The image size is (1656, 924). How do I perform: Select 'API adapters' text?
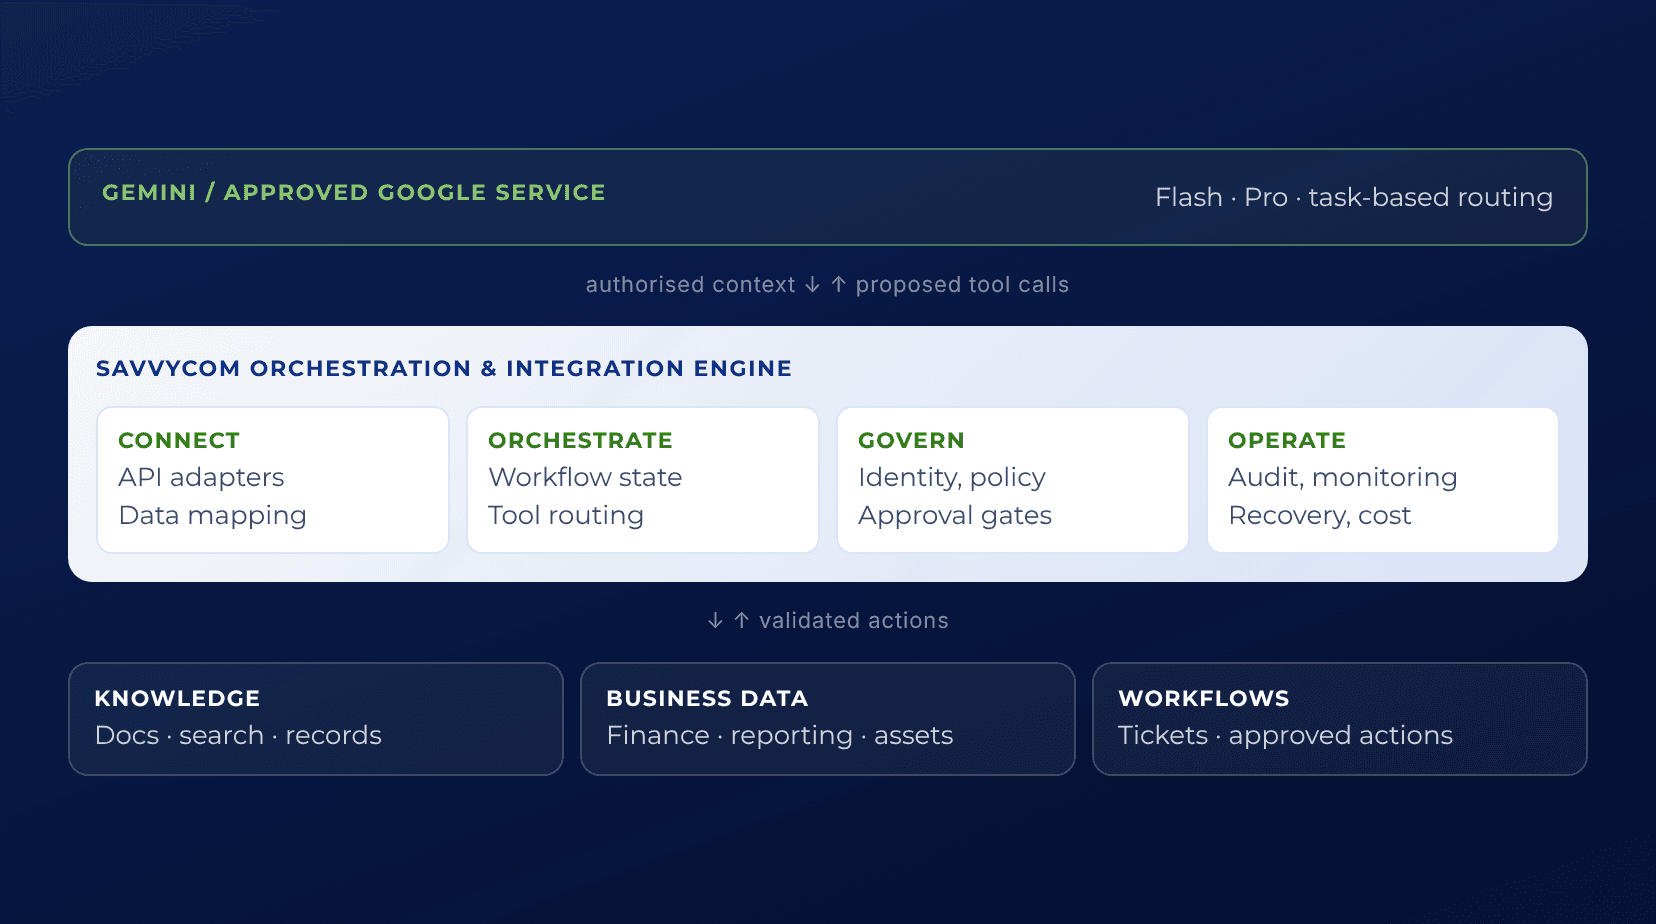tap(201, 477)
